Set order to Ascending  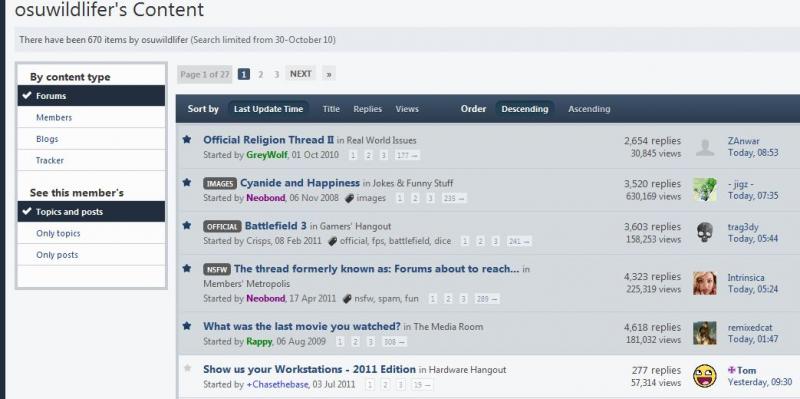589,109
